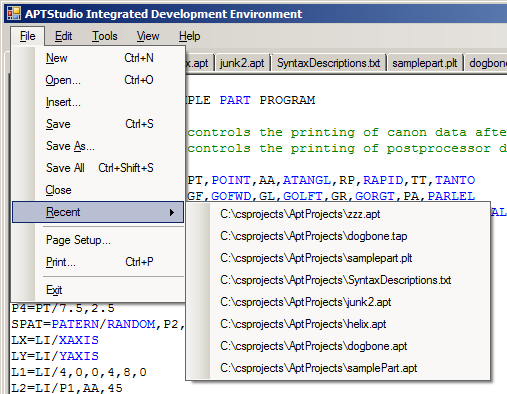
Task: Select Save All menu item
Action: click(98, 168)
